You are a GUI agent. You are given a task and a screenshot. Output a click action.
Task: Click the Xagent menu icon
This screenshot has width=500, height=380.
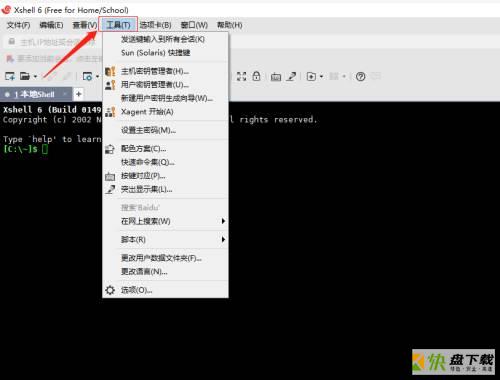coord(110,112)
